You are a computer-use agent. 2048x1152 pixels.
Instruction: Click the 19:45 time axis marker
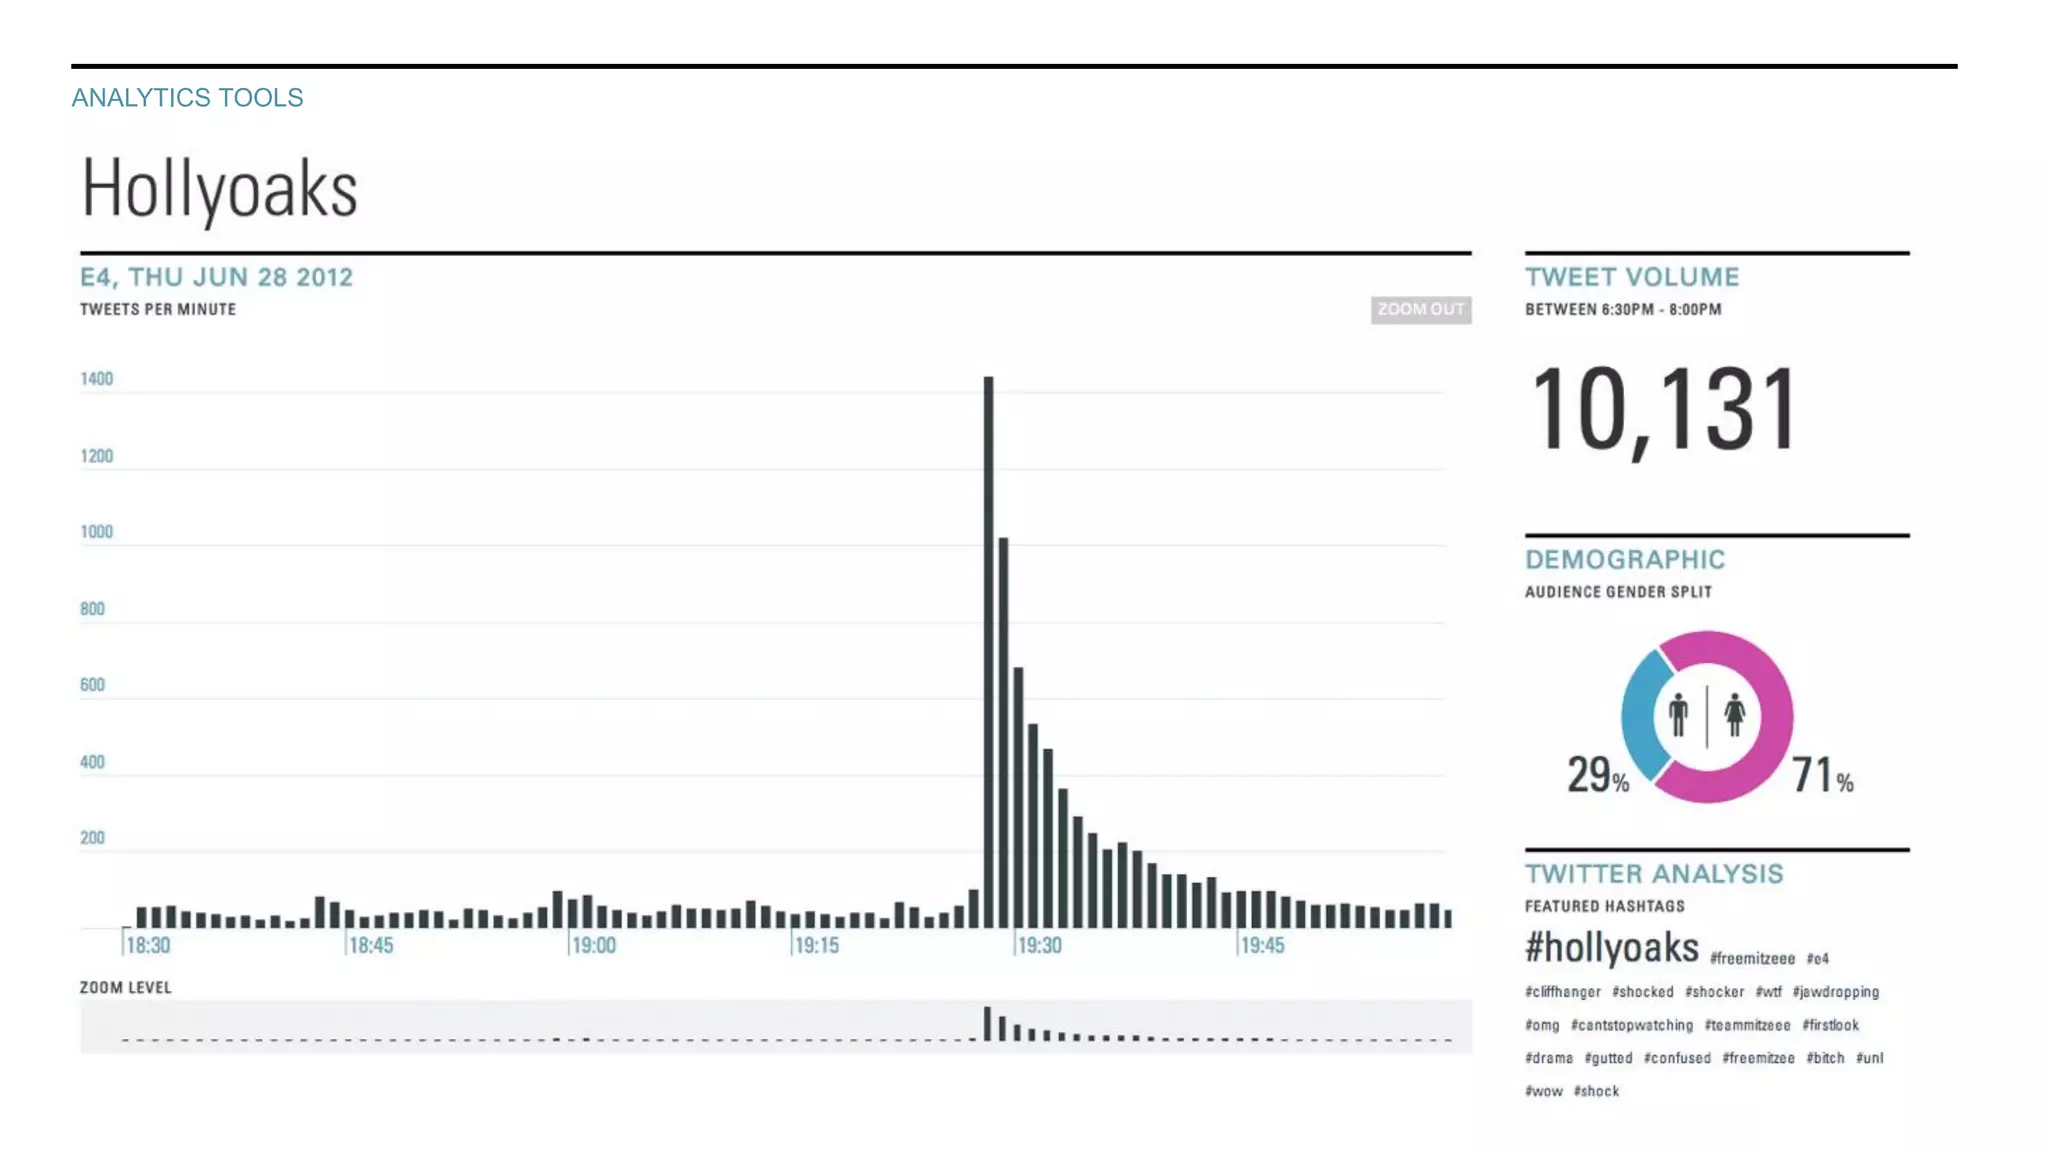coord(1262,945)
